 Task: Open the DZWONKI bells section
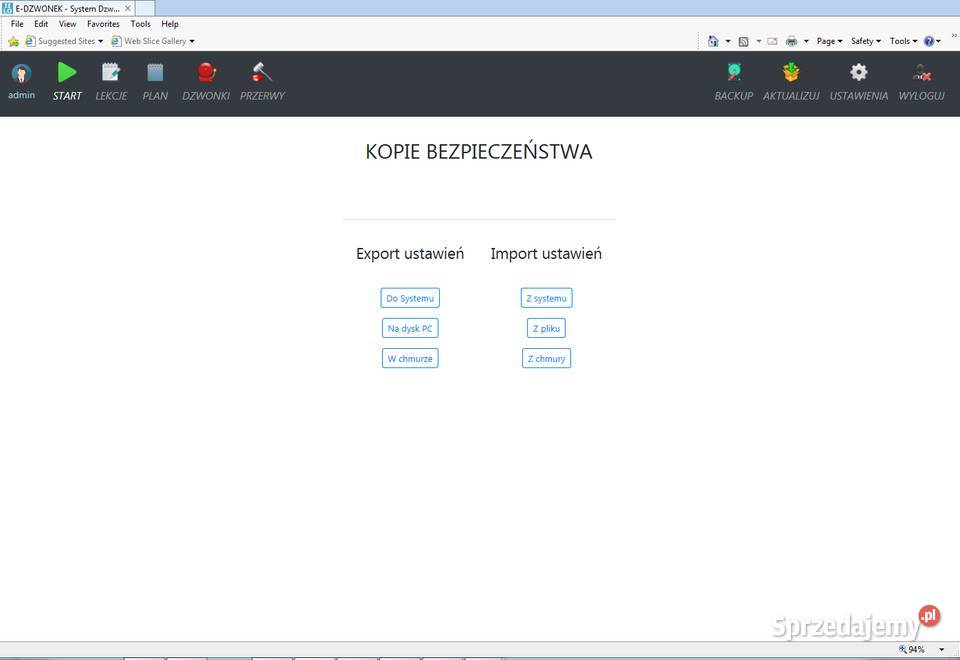point(206,73)
